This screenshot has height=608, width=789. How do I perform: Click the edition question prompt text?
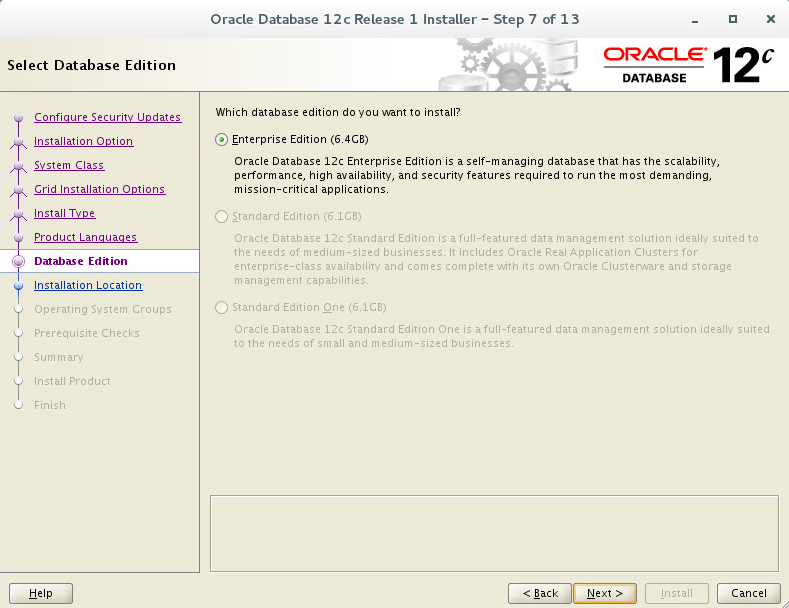point(338,112)
